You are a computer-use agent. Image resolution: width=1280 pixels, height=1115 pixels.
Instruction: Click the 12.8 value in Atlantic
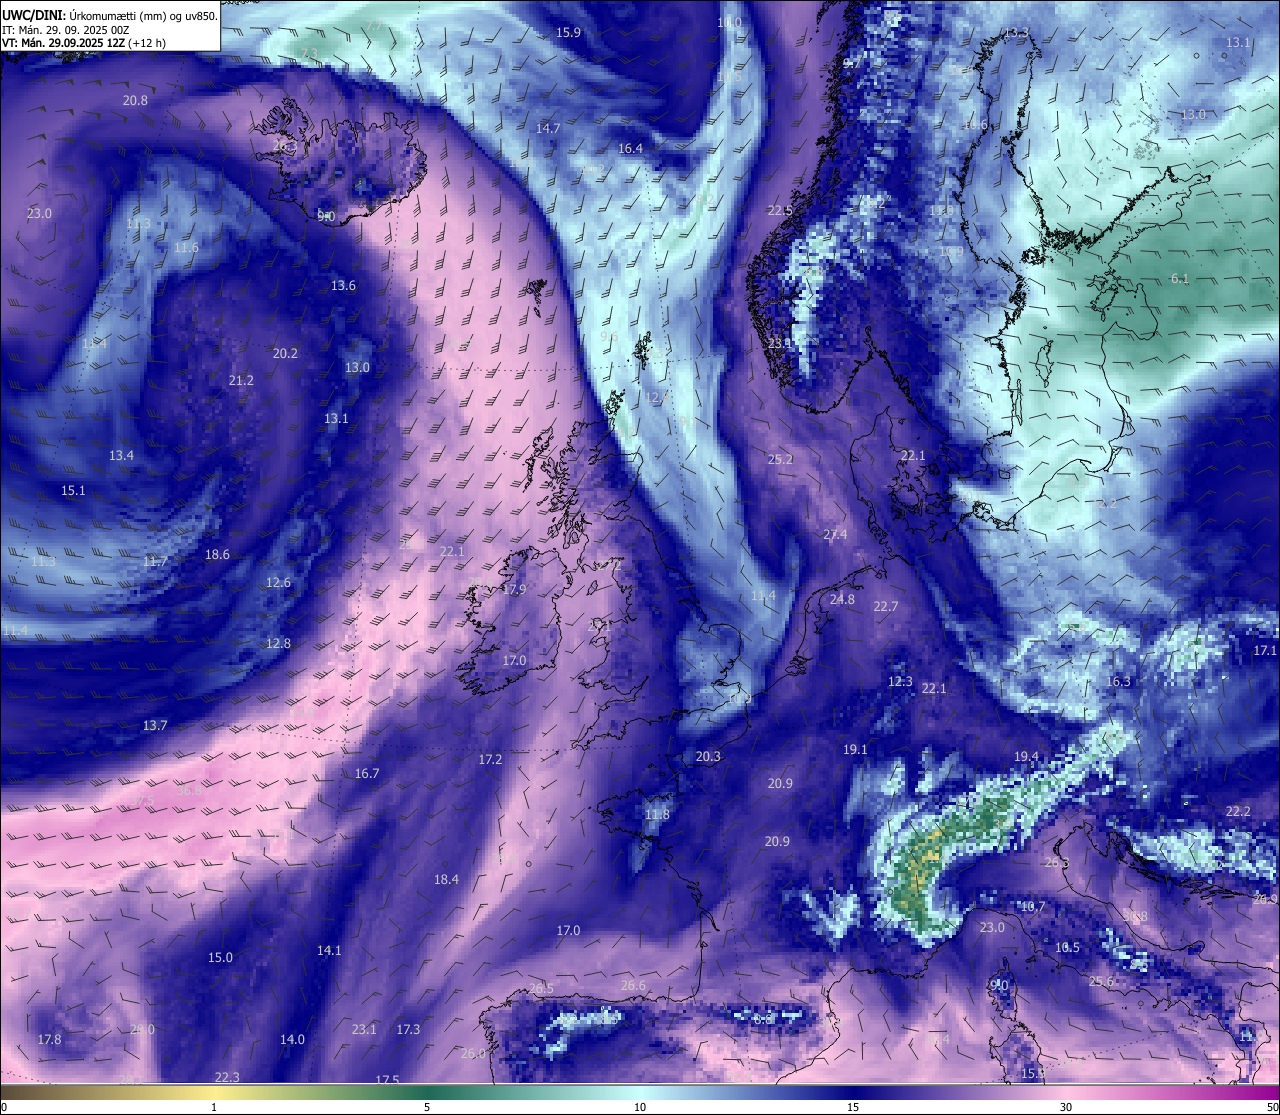[x=278, y=643]
